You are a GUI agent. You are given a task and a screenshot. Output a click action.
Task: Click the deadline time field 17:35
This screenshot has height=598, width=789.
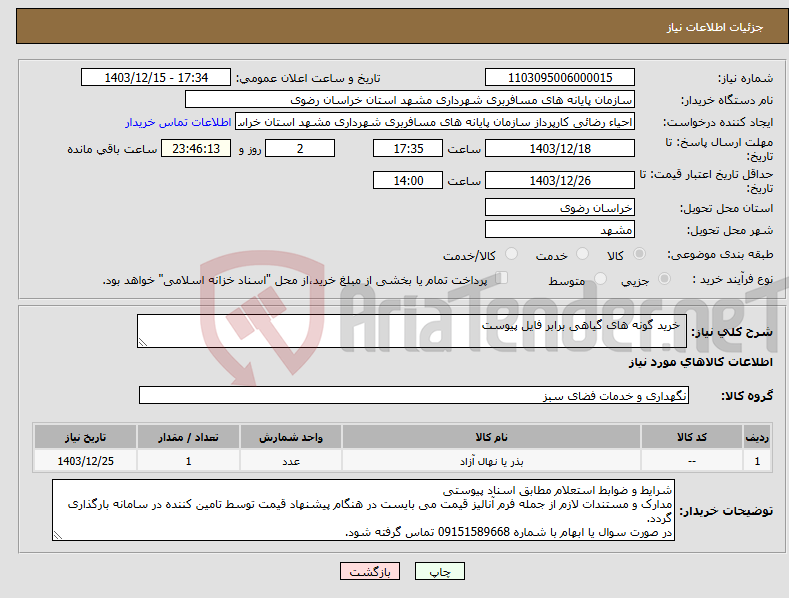pos(408,148)
